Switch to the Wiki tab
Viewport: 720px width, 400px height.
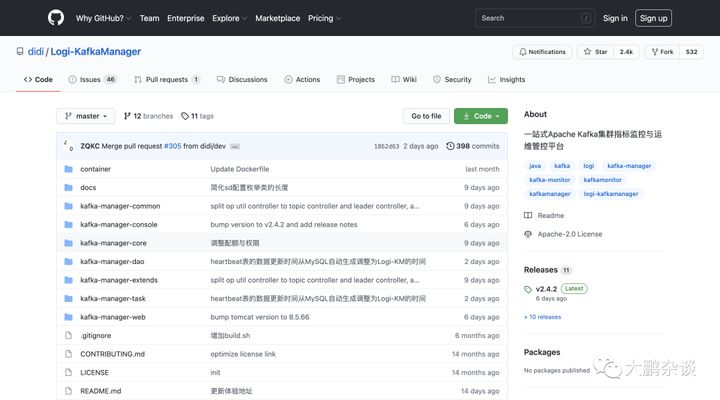[404, 79]
